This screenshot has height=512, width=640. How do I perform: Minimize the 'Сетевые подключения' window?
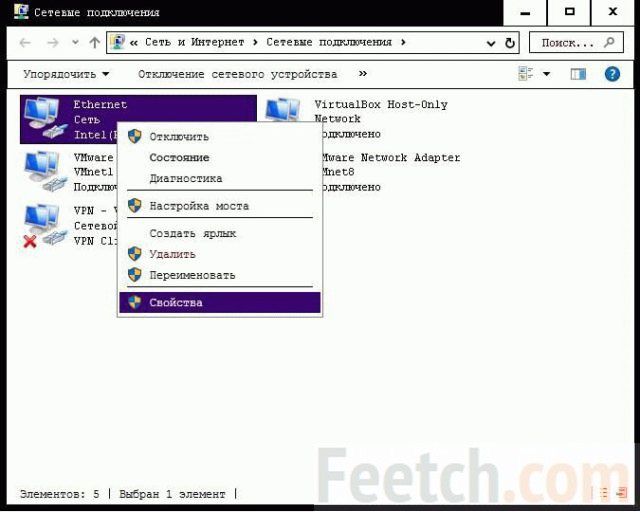point(525,13)
